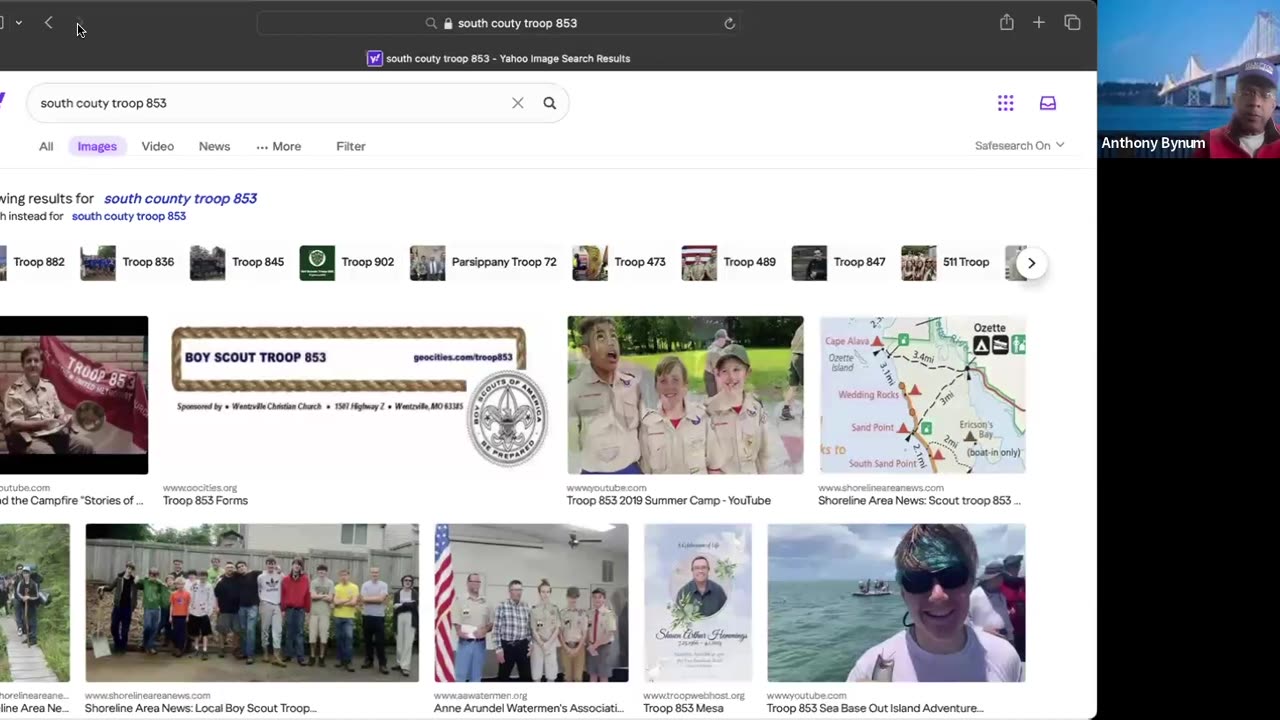This screenshot has height=720, width=1280.
Task: Open Shoreline Area News: Scout troop 853 link
Action: pyautogui.click(x=920, y=501)
